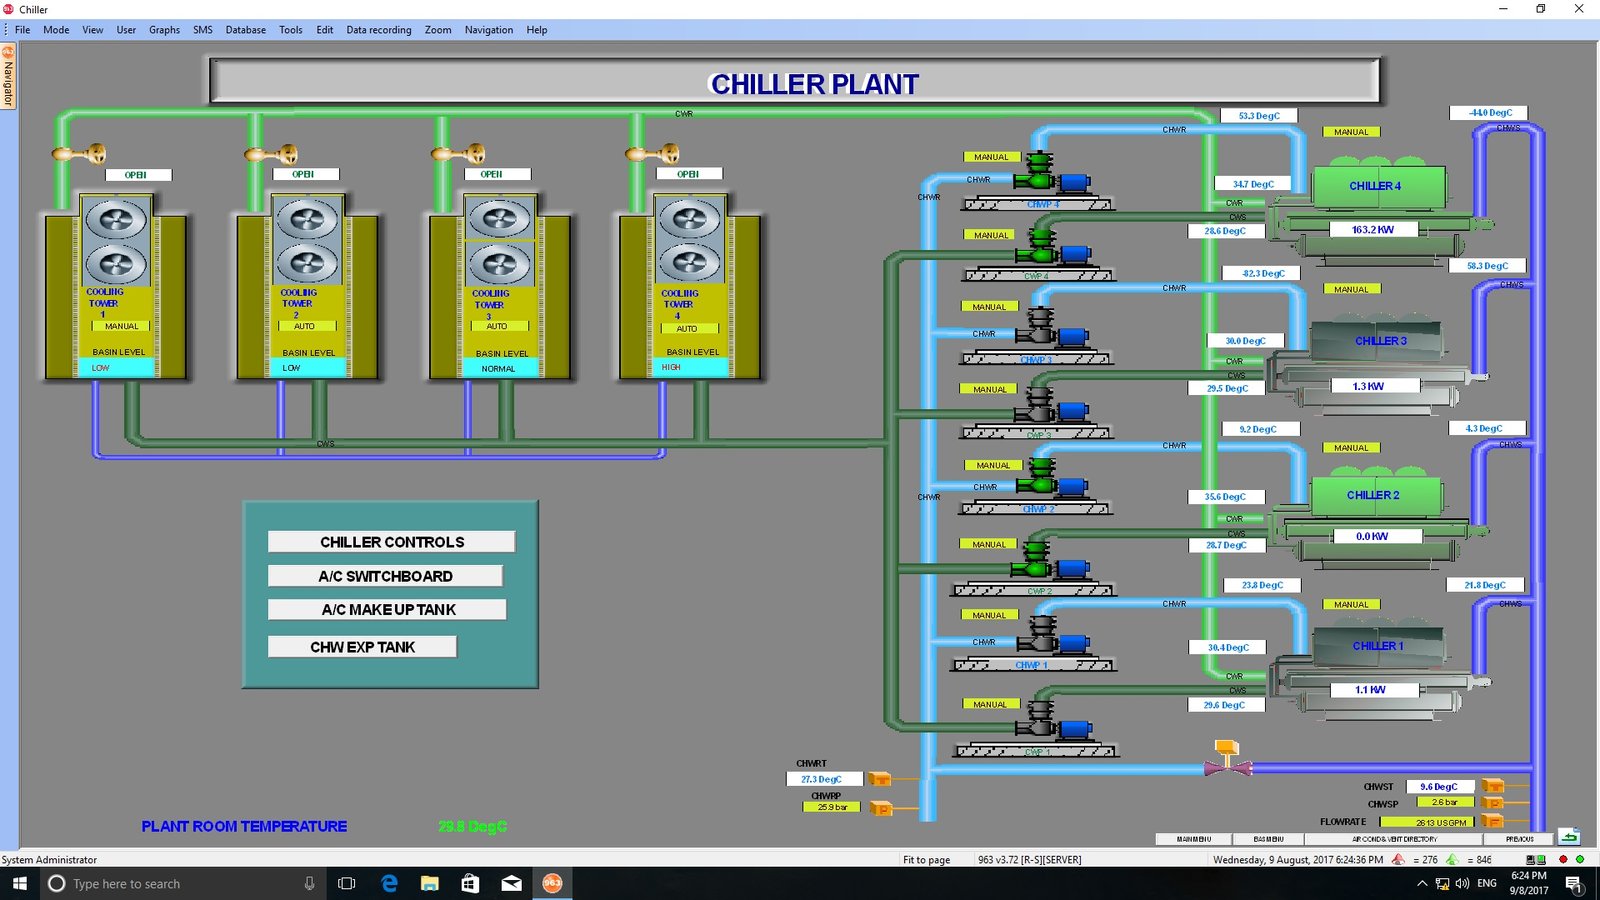Open the A/C Switchboard page

click(385, 576)
